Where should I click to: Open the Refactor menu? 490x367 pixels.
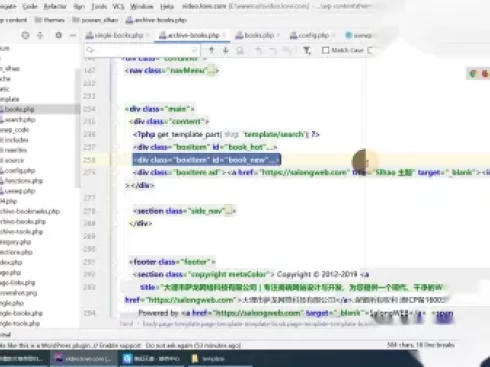coord(55,6)
